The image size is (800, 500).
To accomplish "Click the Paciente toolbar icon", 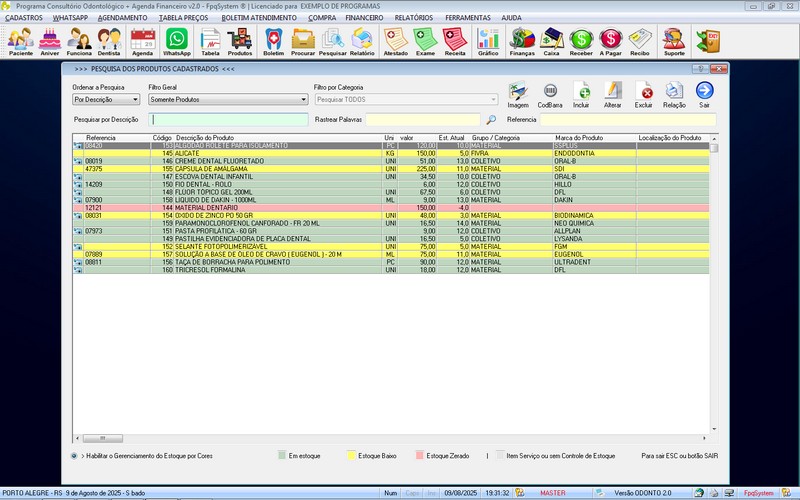I will pyautogui.click(x=20, y=40).
